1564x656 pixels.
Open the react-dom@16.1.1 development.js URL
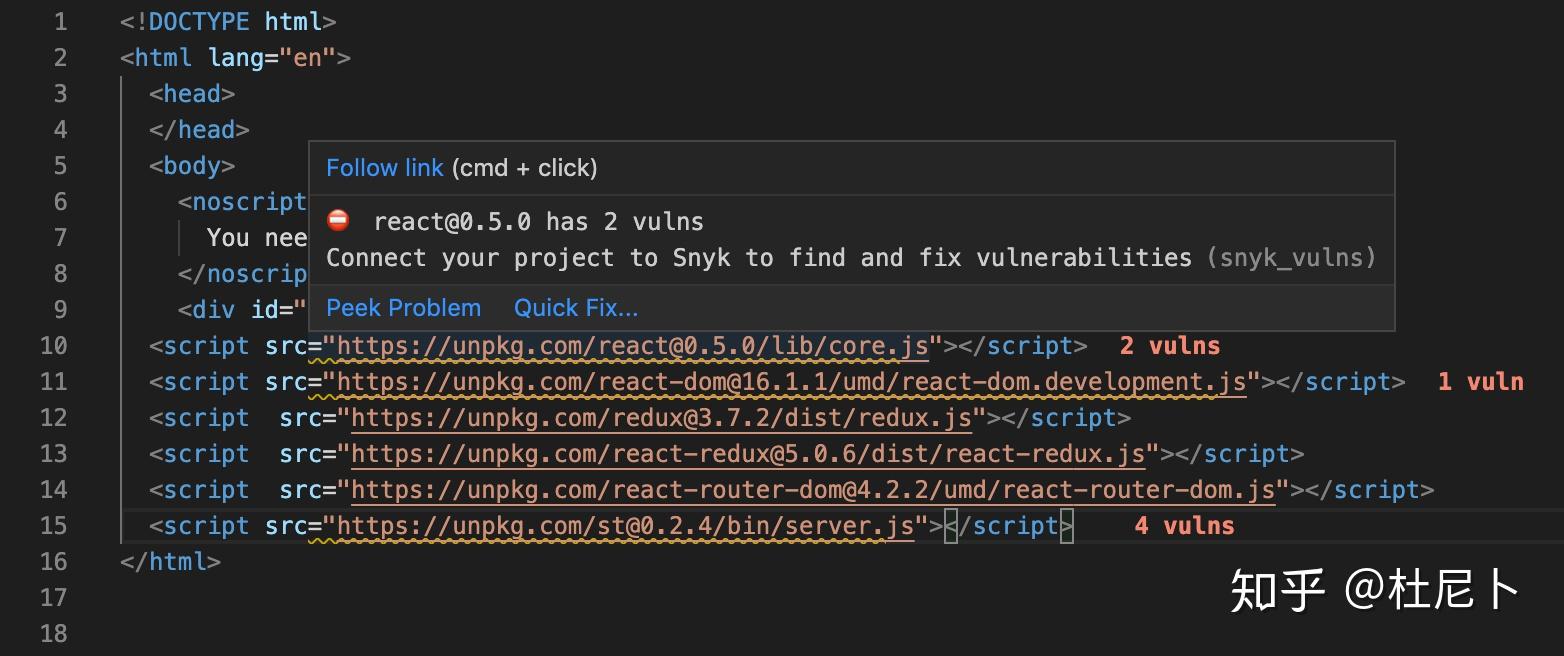point(791,382)
